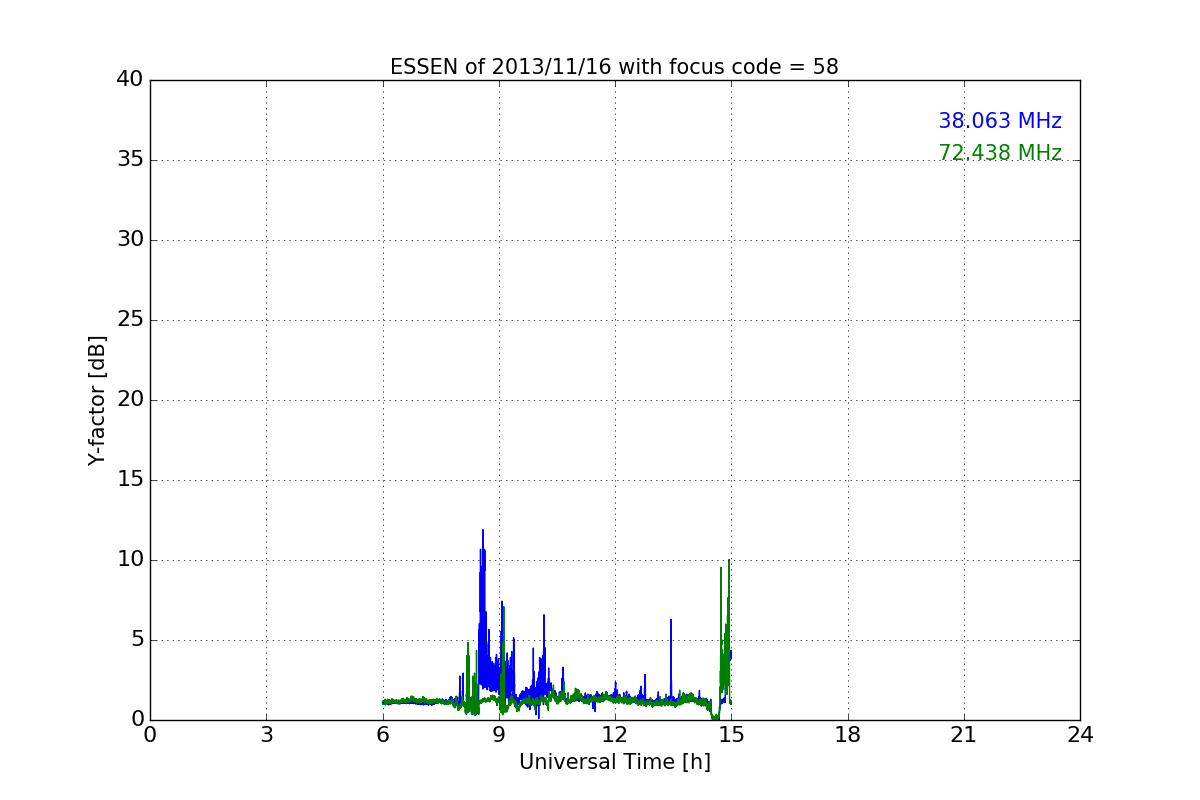Click x-axis tick label 18
Screen dimensions: 1200x800
pyautogui.click(x=848, y=735)
